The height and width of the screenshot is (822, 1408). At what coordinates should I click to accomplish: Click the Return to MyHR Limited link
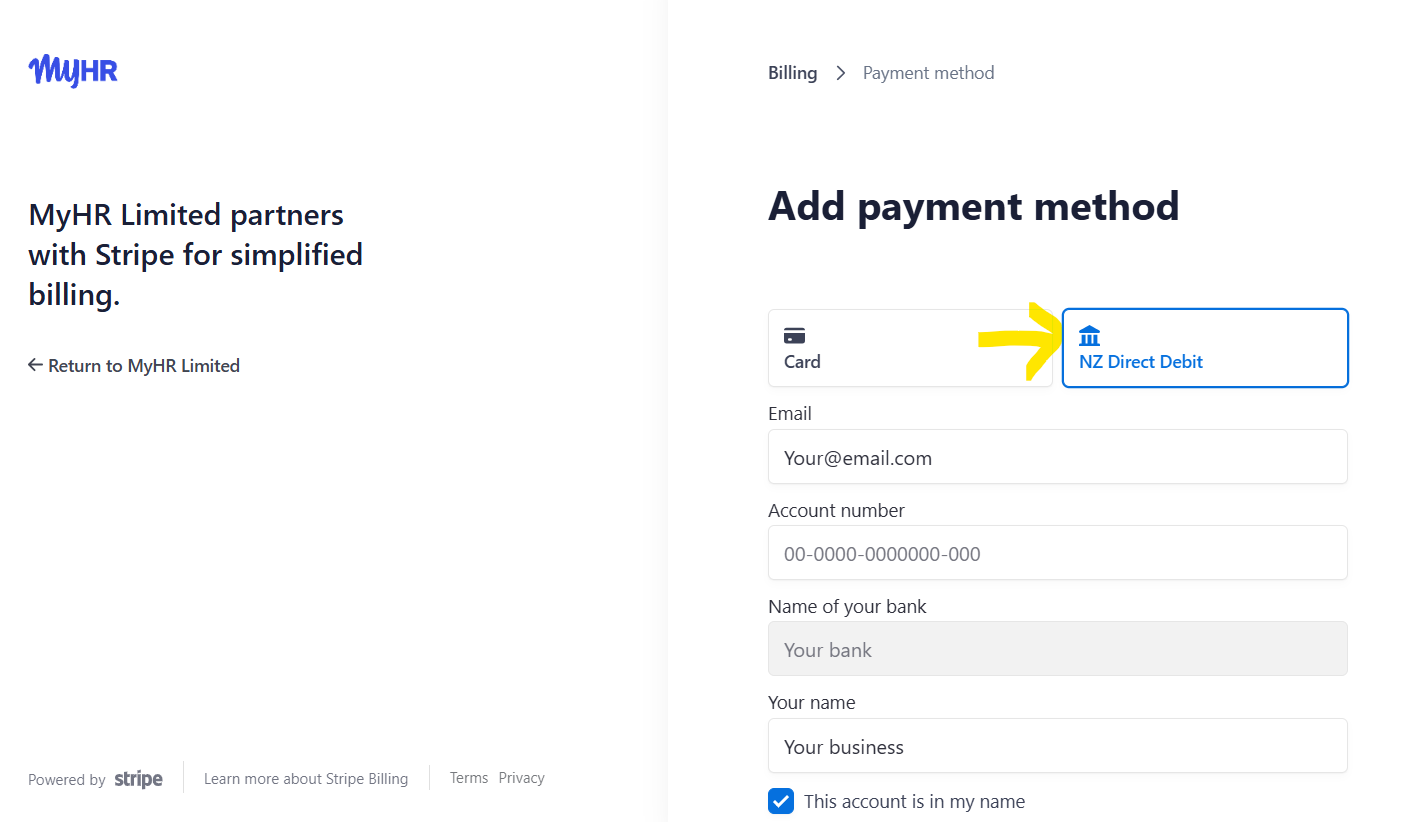pyautogui.click(x=144, y=365)
